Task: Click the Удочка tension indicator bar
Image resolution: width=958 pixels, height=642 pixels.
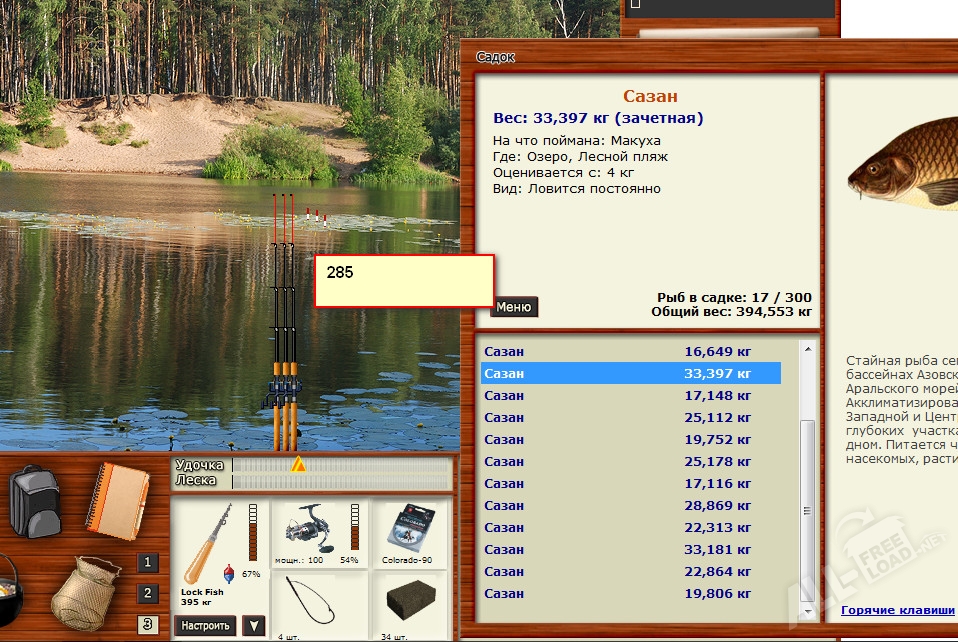Action: pos(340,465)
